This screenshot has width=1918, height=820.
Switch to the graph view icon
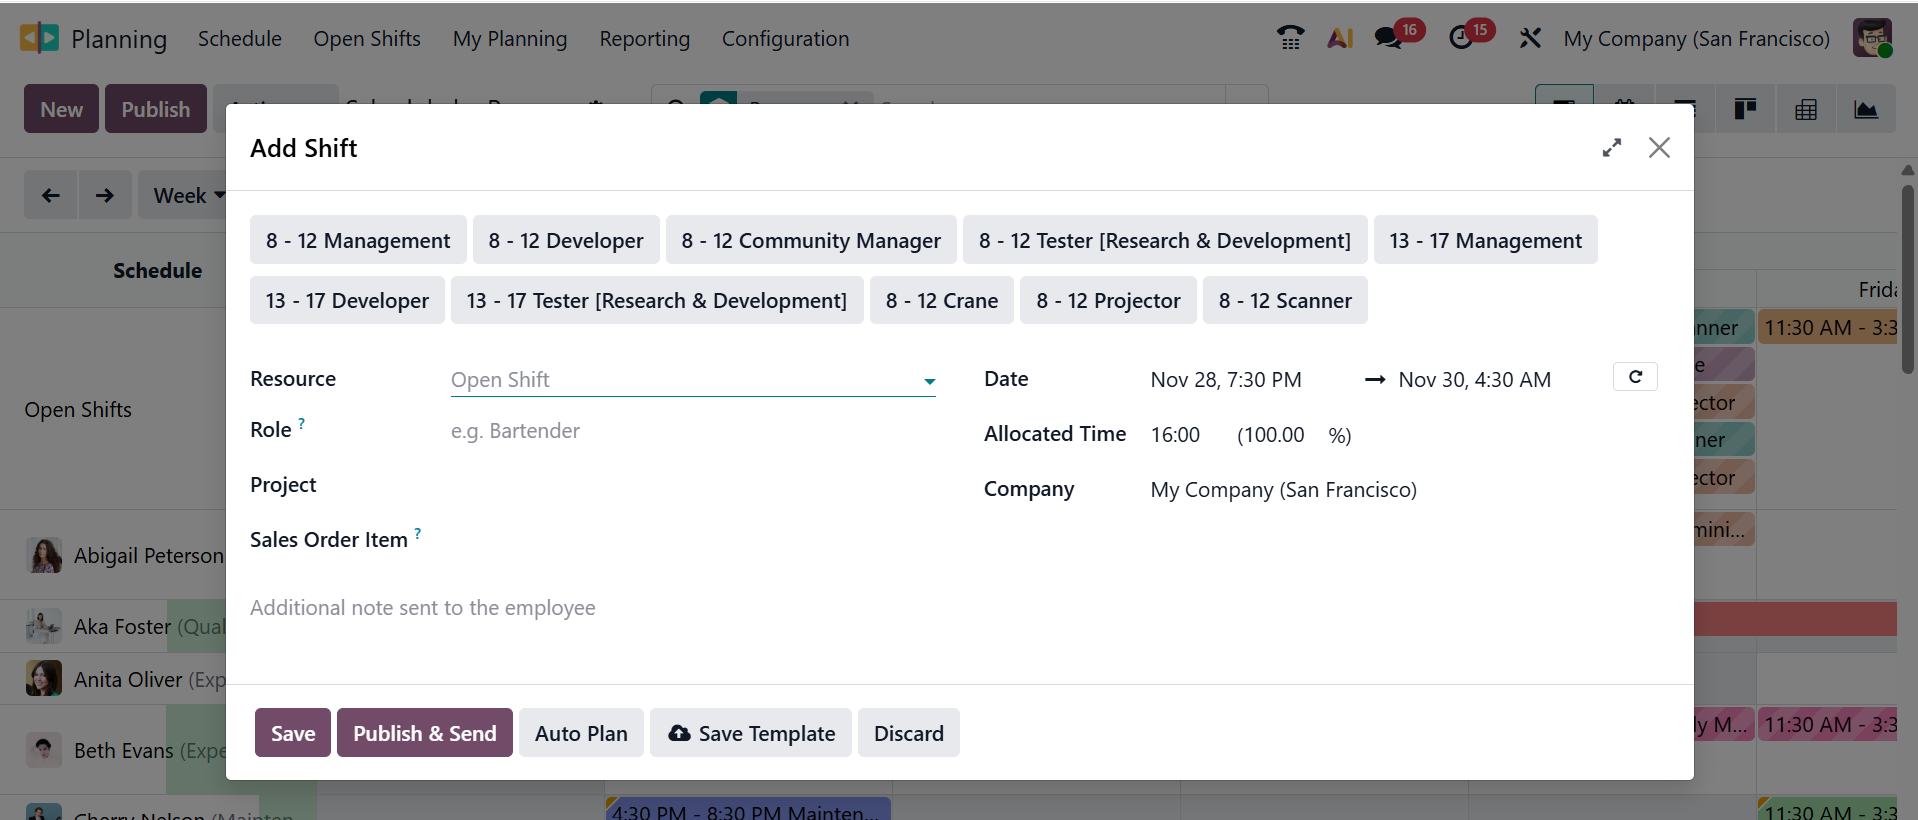(1865, 110)
